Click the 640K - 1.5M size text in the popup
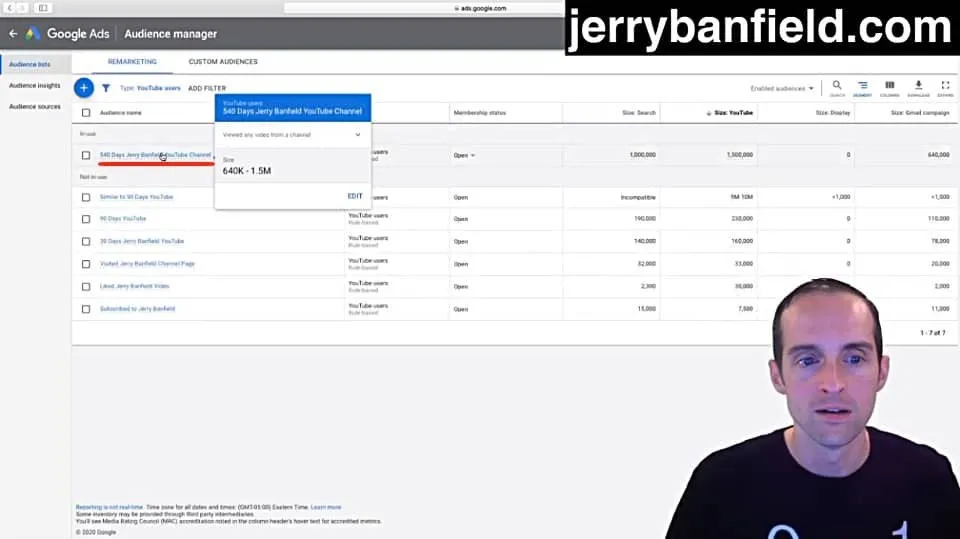The height and width of the screenshot is (539, 960). click(x=247, y=171)
